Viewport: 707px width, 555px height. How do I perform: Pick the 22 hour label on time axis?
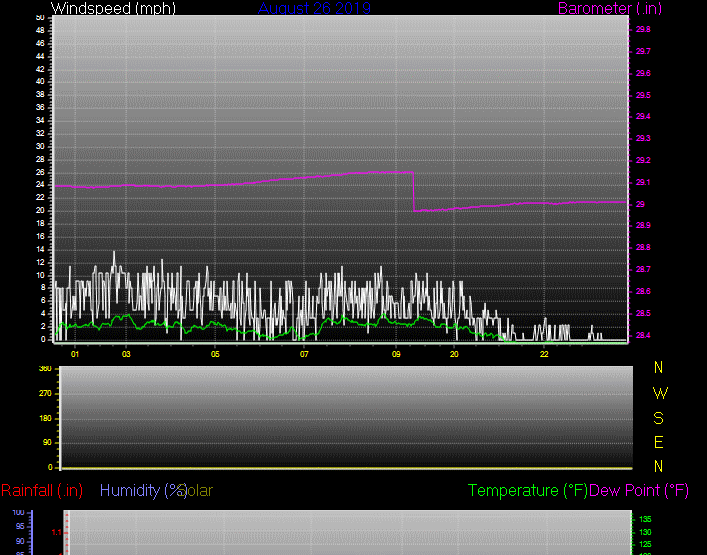[x=544, y=354]
